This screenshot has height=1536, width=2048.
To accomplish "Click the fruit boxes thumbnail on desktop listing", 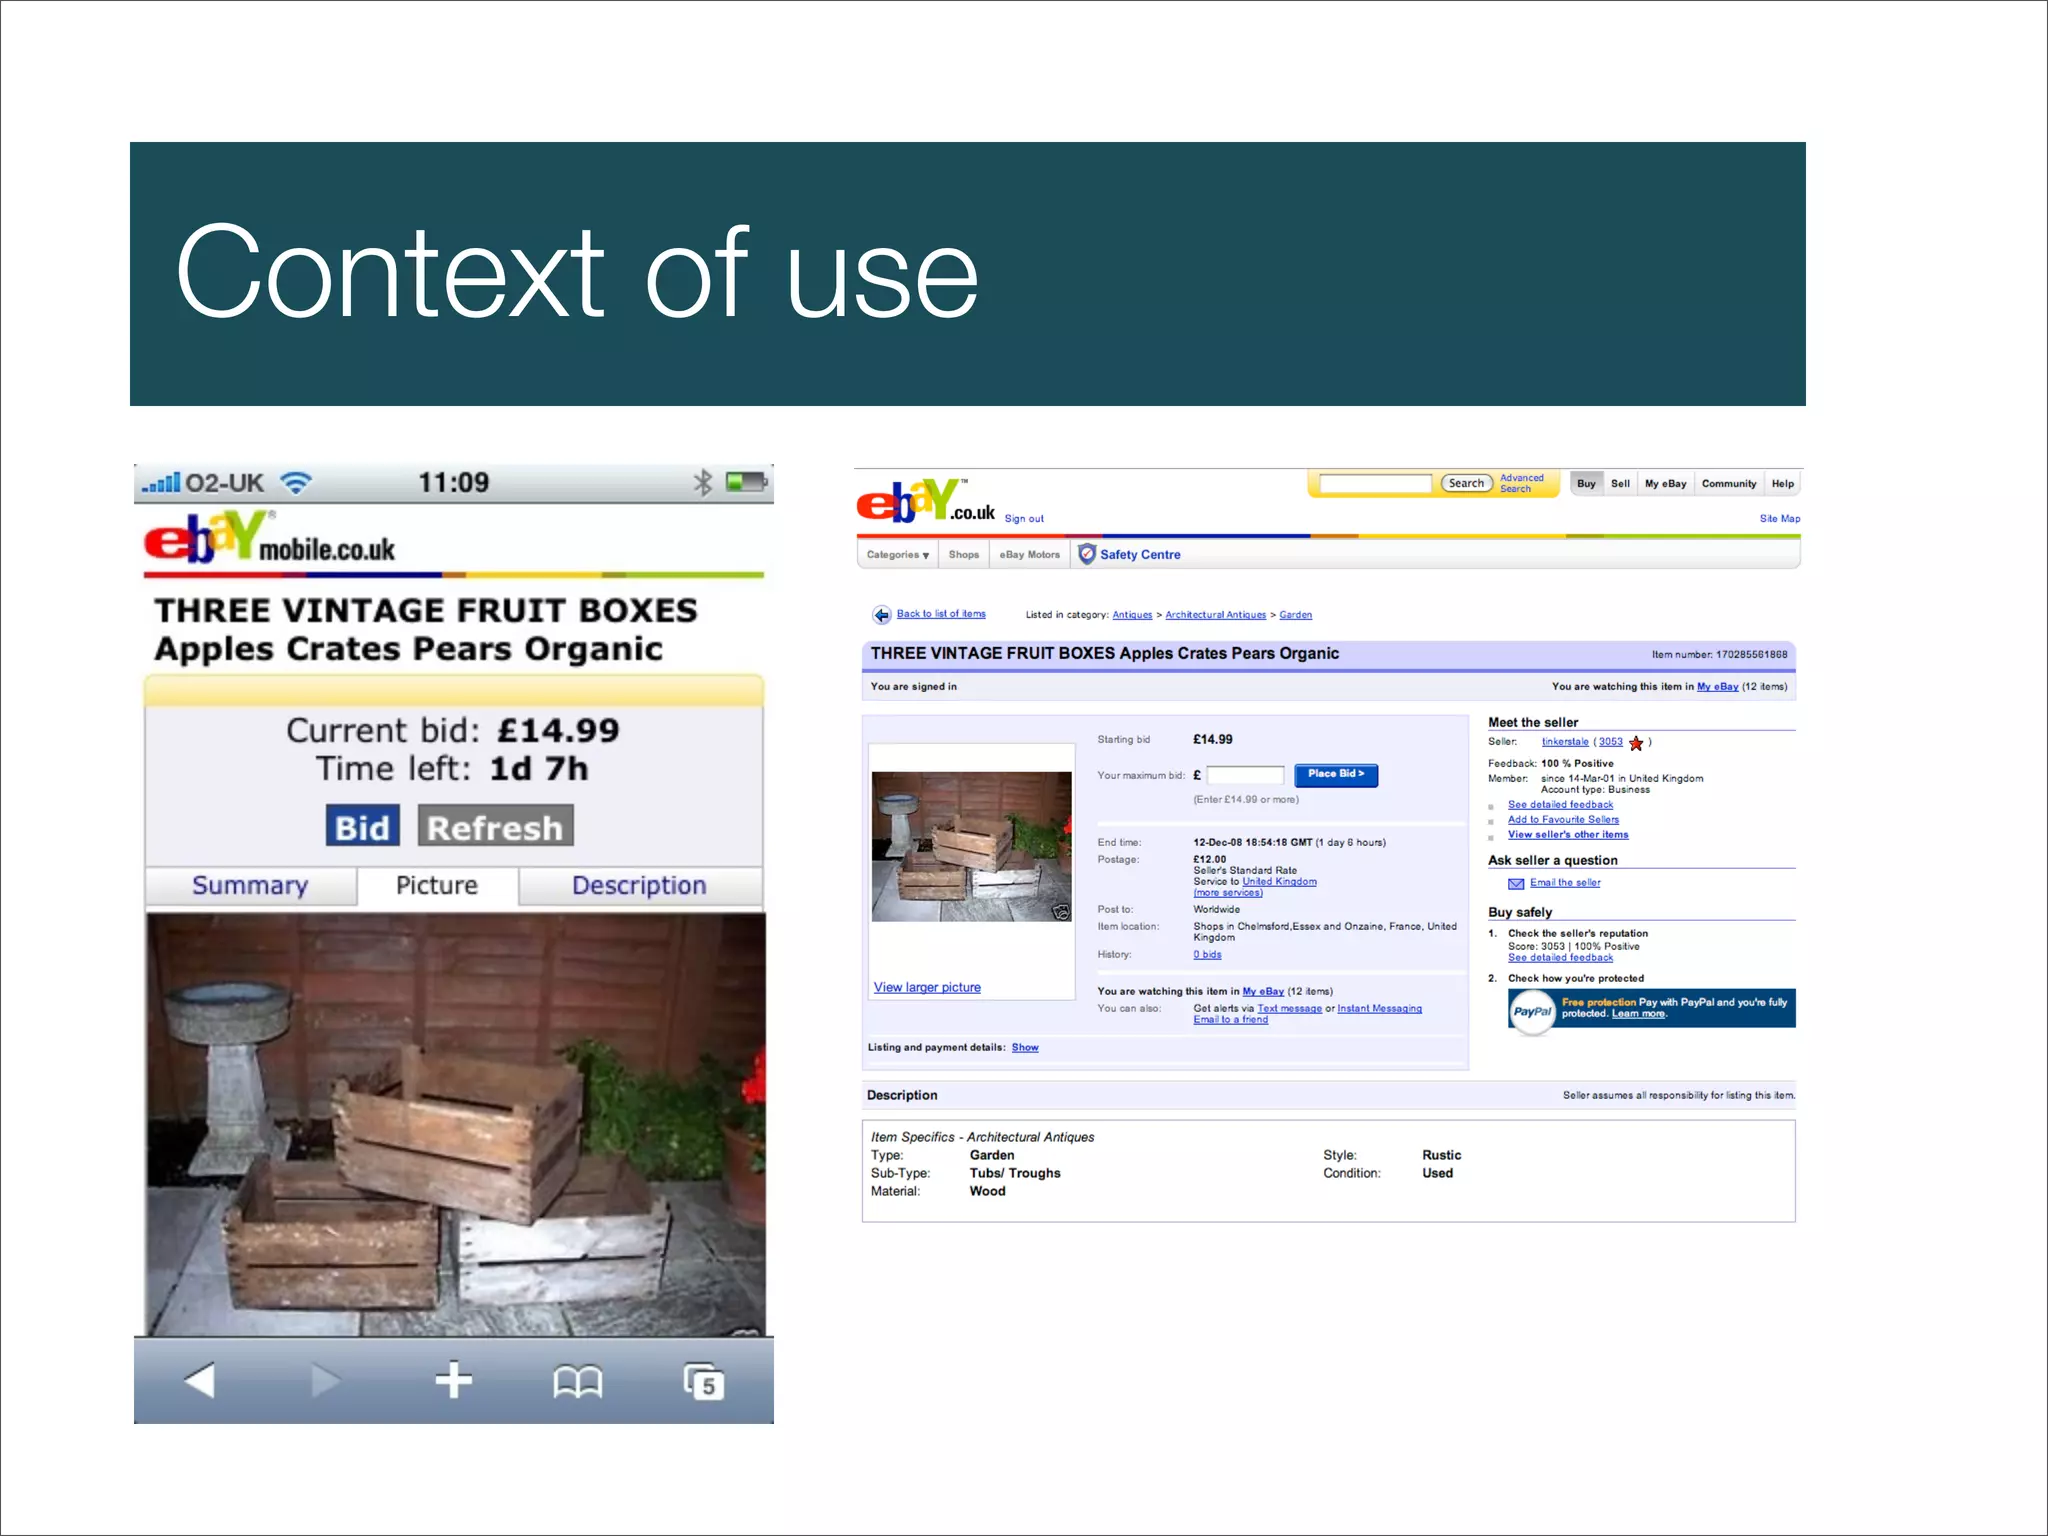I will point(971,846).
